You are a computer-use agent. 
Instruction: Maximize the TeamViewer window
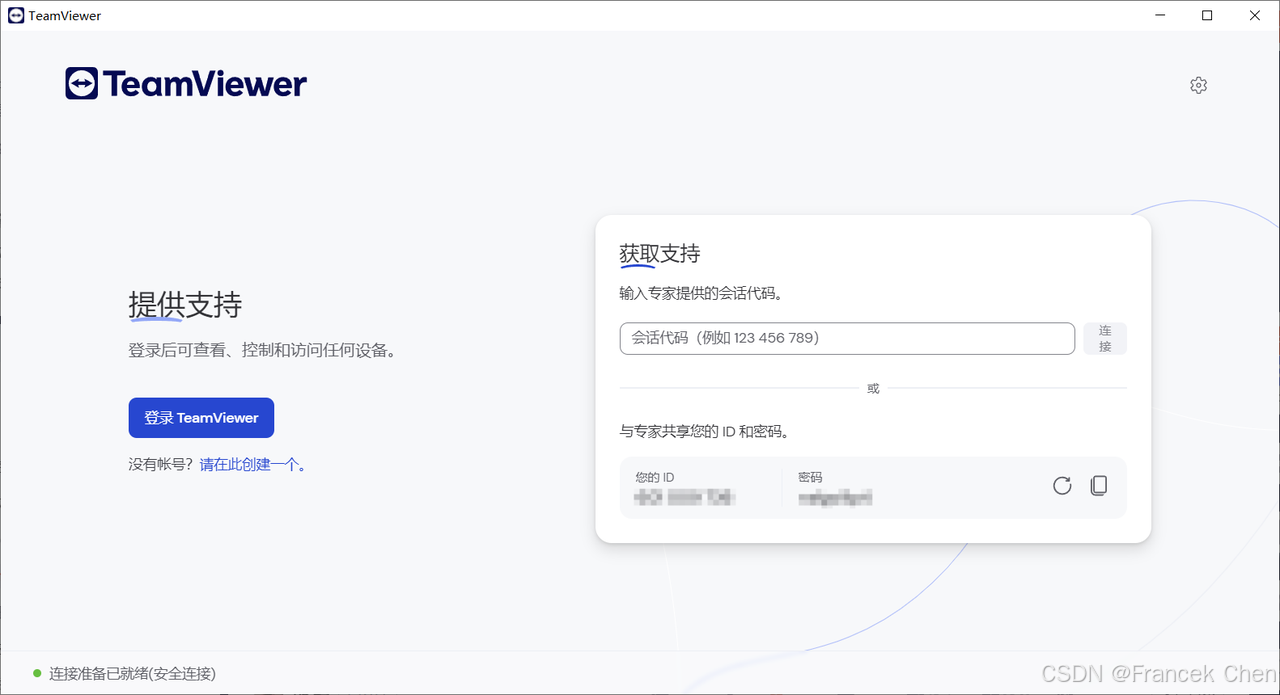click(1207, 15)
